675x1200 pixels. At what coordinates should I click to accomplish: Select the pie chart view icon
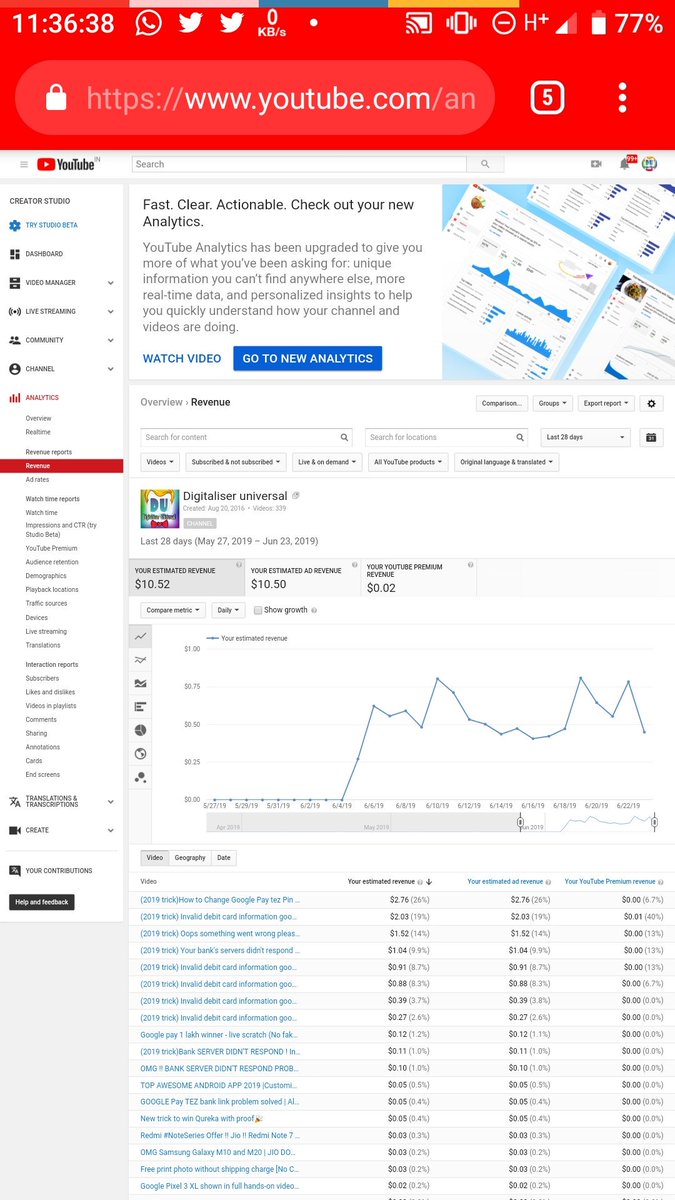pyautogui.click(x=141, y=730)
